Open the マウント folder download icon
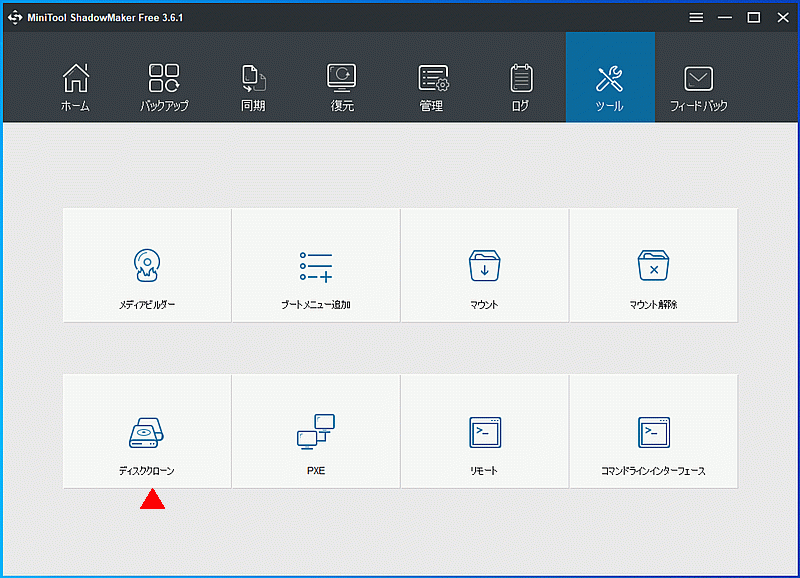 (484, 265)
